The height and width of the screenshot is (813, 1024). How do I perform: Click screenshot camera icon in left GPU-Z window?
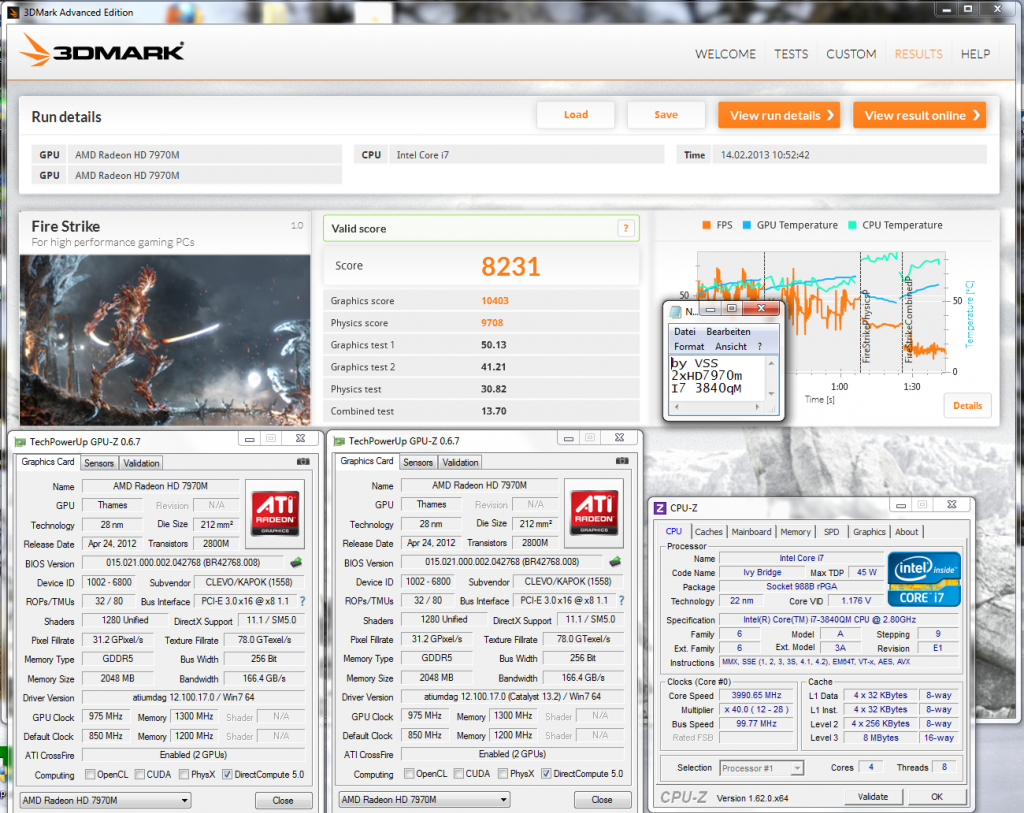[303, 462]
